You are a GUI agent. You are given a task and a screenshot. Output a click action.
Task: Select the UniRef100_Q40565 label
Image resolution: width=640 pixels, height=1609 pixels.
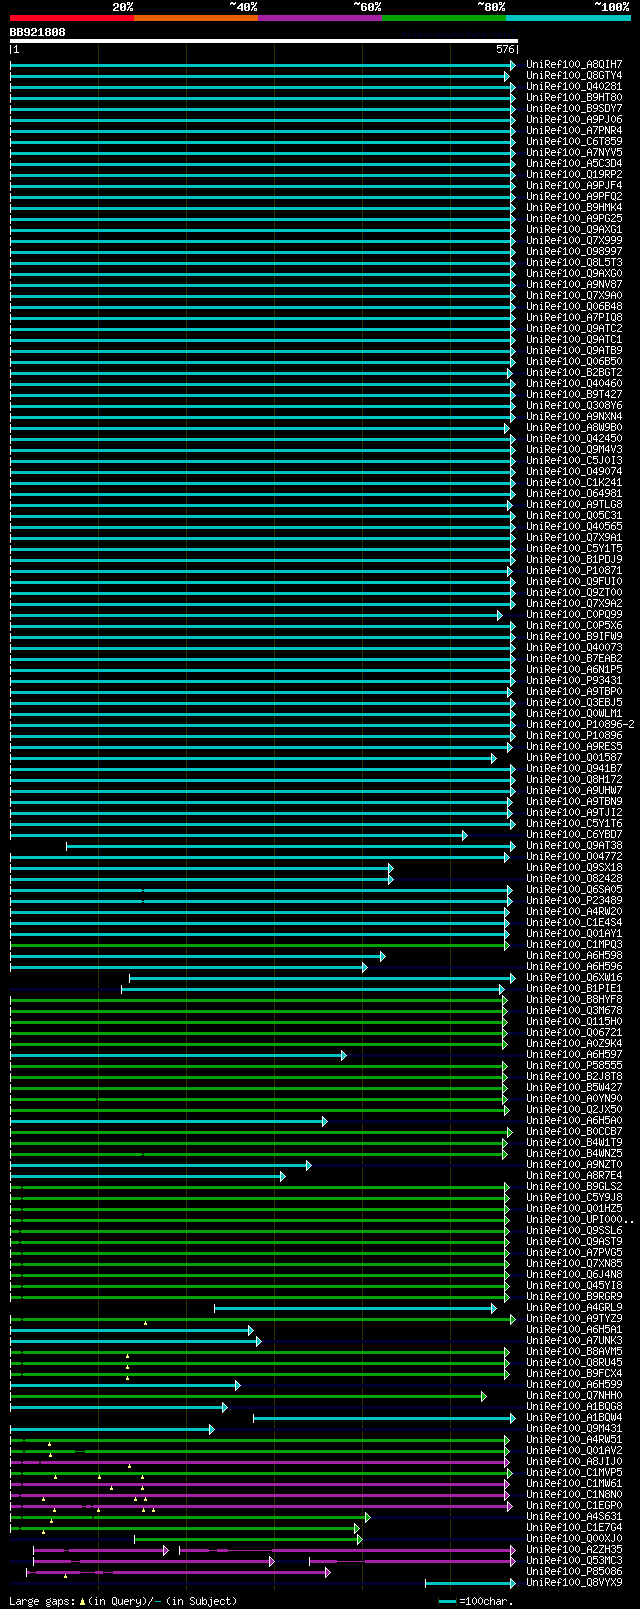click(574, 526)
